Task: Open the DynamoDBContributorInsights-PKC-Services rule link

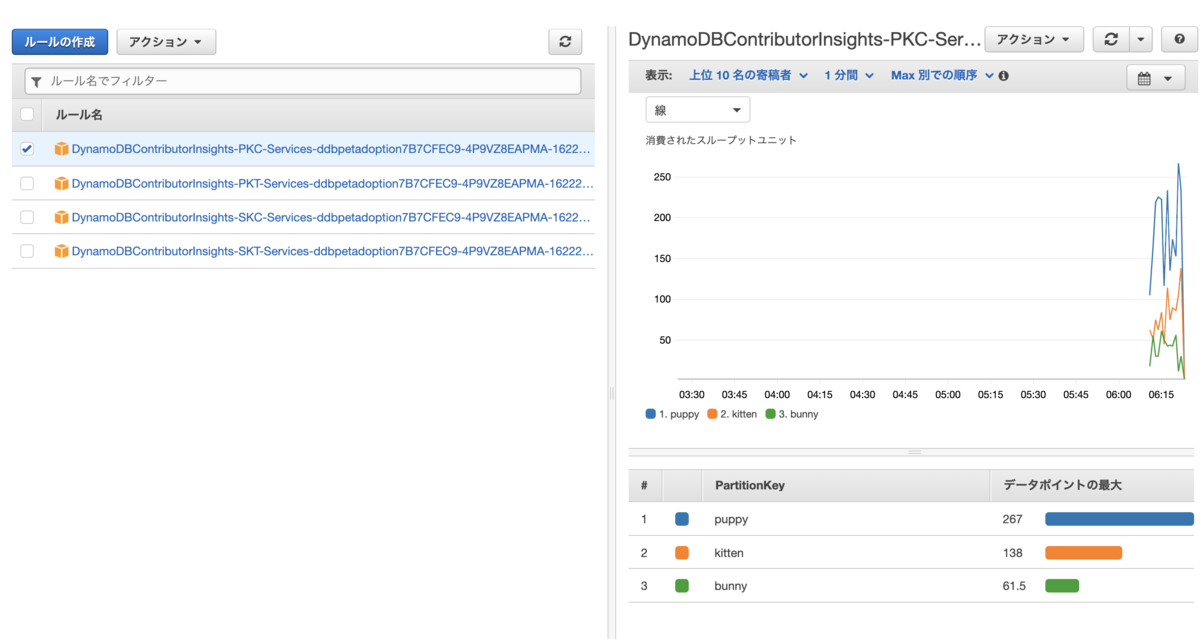Action: (x=332, y=149)
